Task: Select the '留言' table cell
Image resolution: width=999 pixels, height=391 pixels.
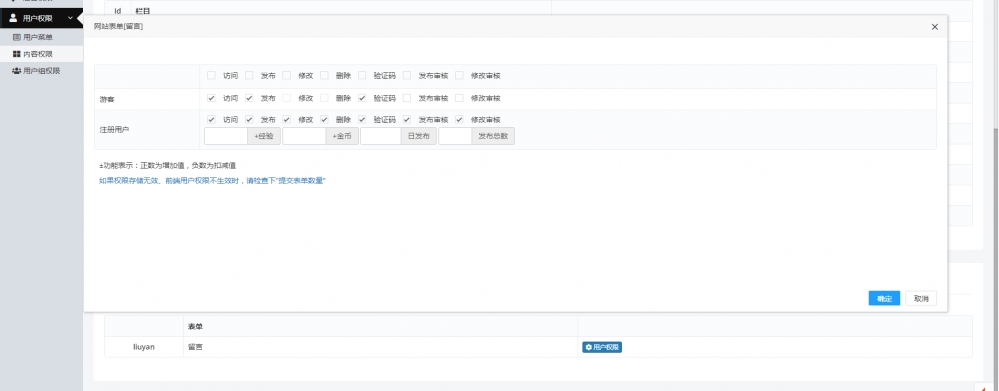Action: pyautogui.click(x=380, y=347)
